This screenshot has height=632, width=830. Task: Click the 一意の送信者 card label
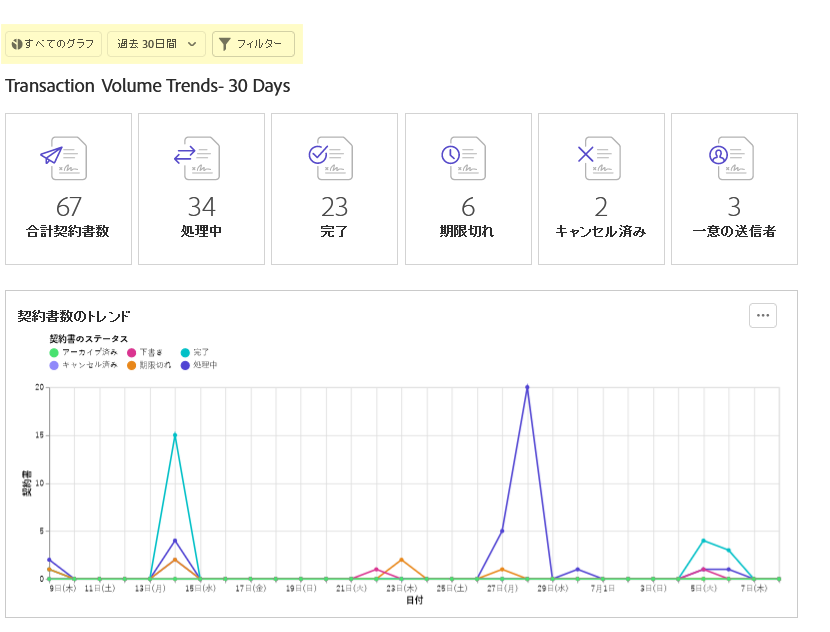(x=734, y=231)
